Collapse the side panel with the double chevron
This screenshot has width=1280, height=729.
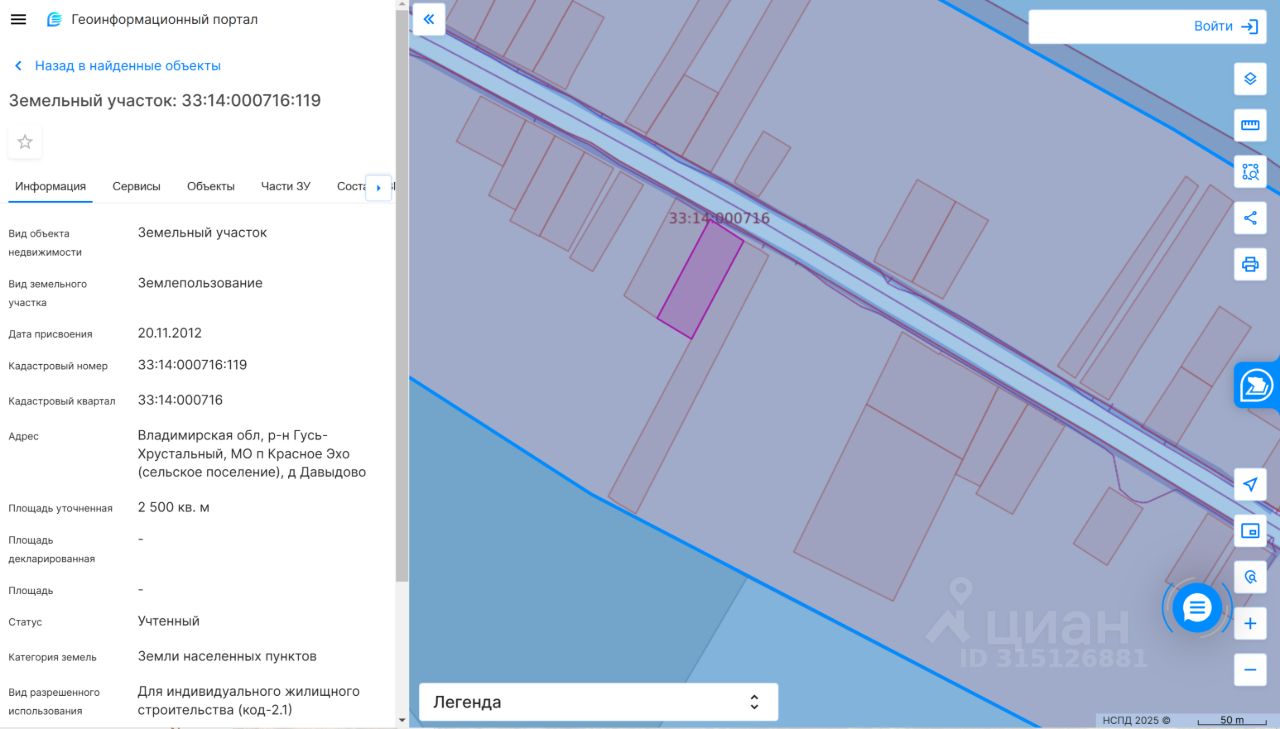tap(429, 19)
